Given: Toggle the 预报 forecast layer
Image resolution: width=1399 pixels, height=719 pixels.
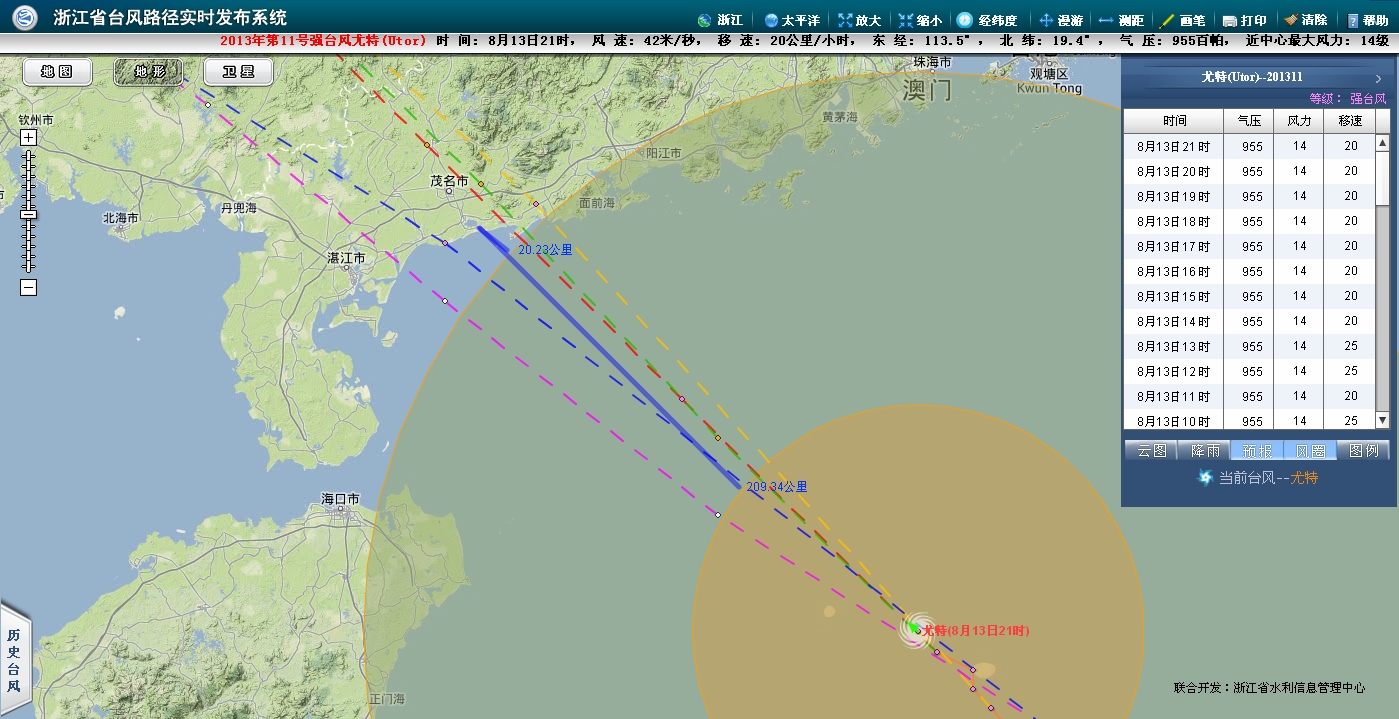Looking at the screenshot, I should 1257,451.
